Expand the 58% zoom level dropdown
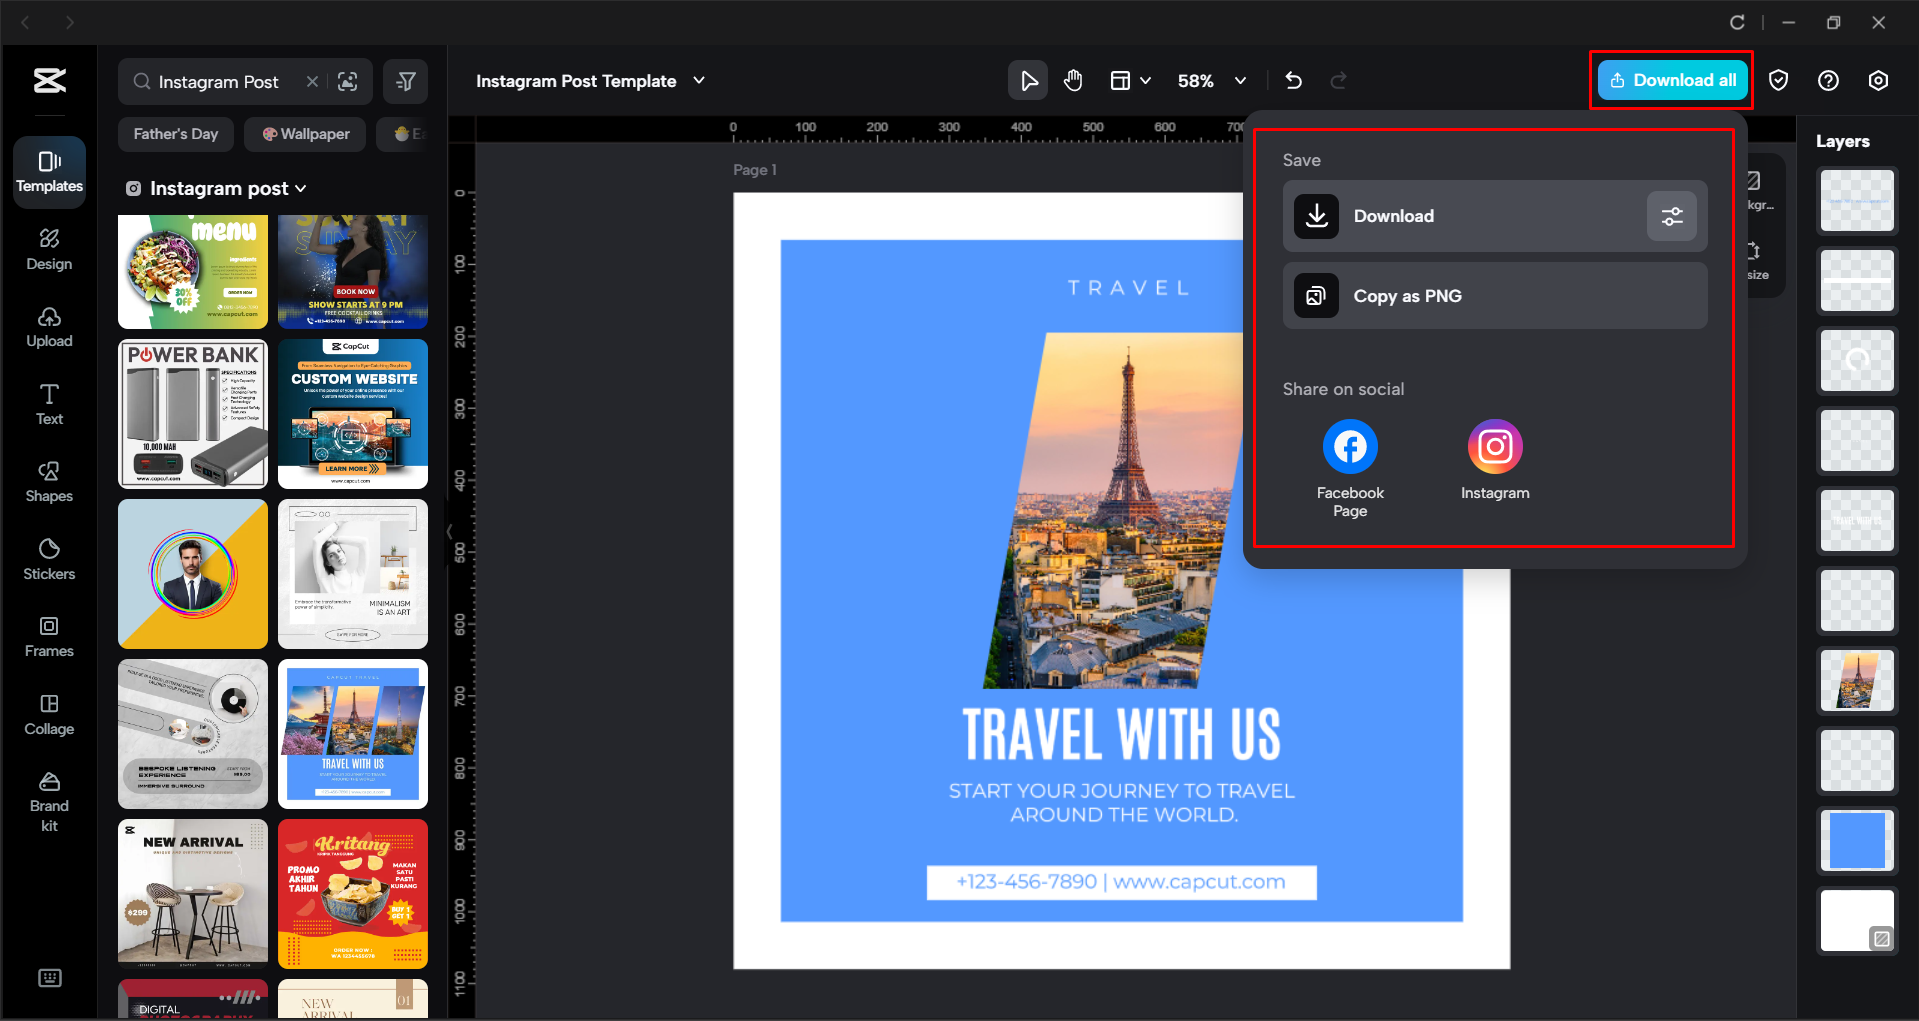 pyautogui.click(x=1240, y=81)
